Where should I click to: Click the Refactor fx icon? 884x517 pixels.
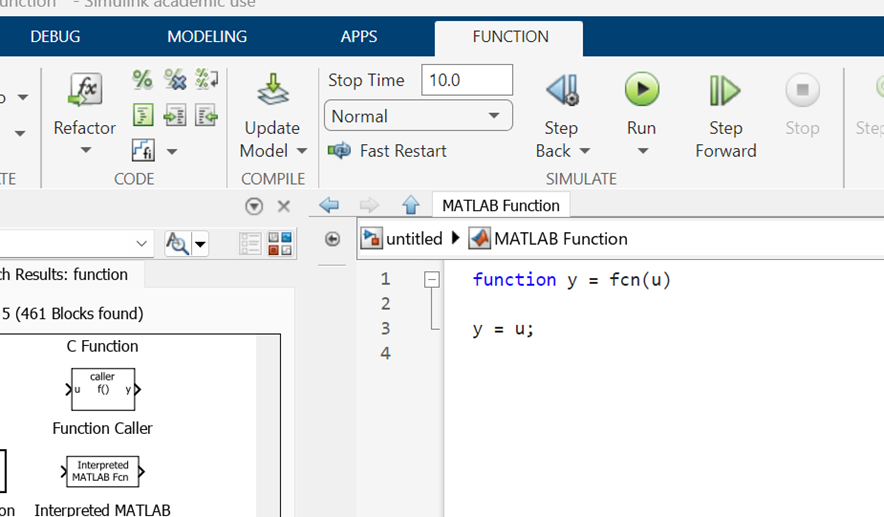84,91
